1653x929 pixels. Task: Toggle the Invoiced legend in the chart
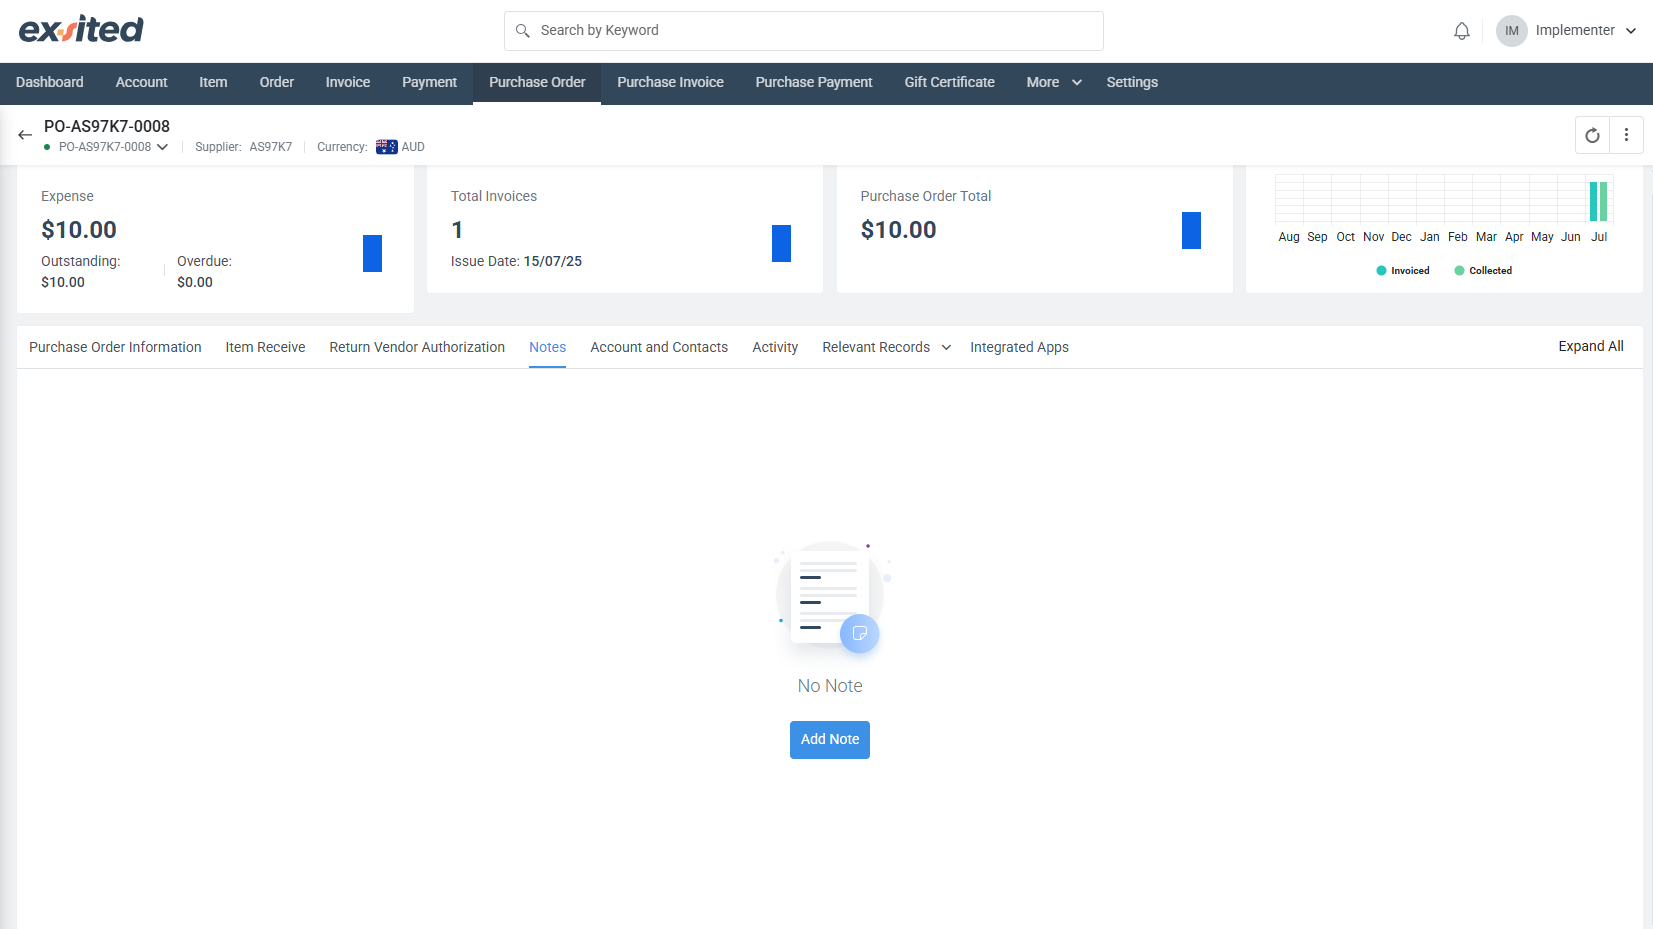click(x=1403, y=271)
